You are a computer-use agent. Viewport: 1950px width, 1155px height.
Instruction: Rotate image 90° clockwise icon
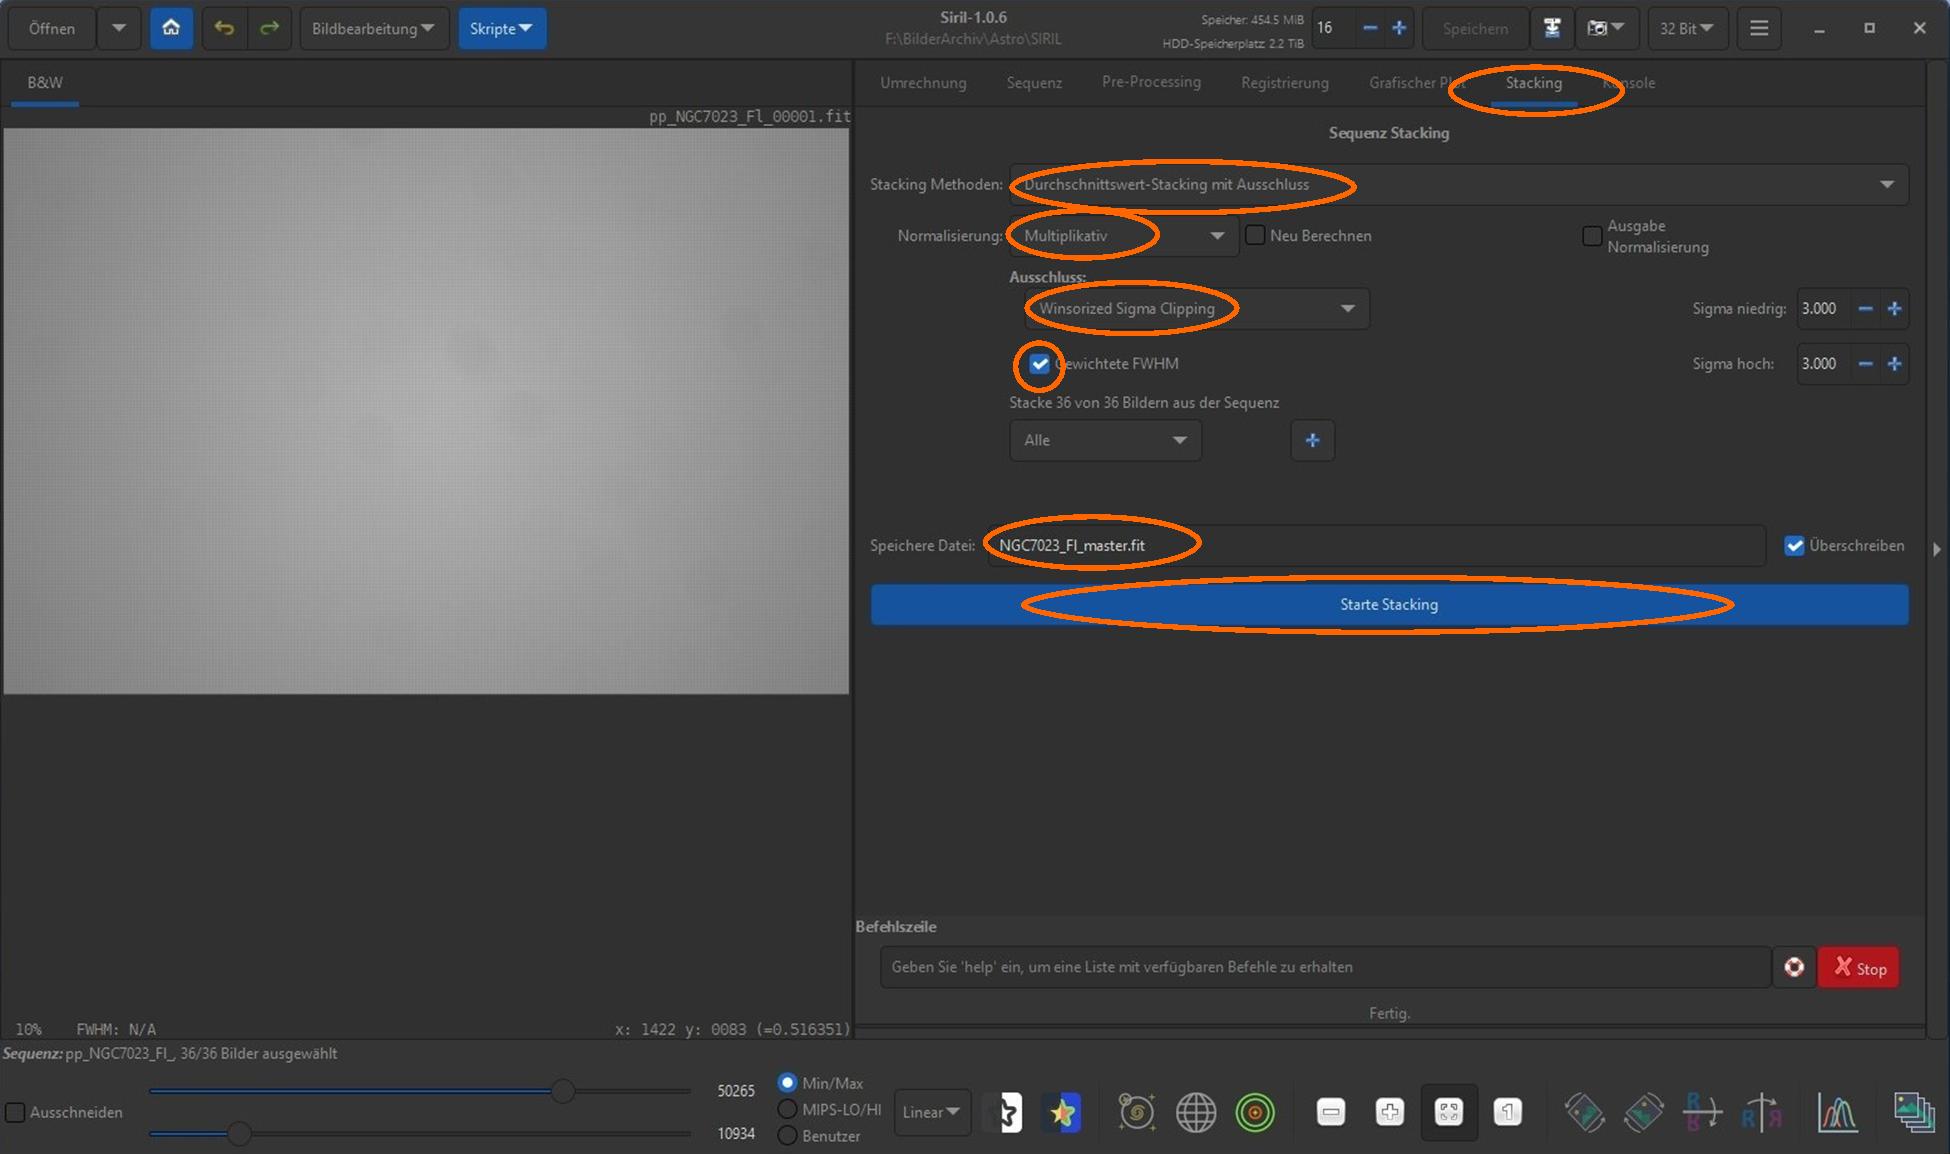[x=1644, y=1112]
